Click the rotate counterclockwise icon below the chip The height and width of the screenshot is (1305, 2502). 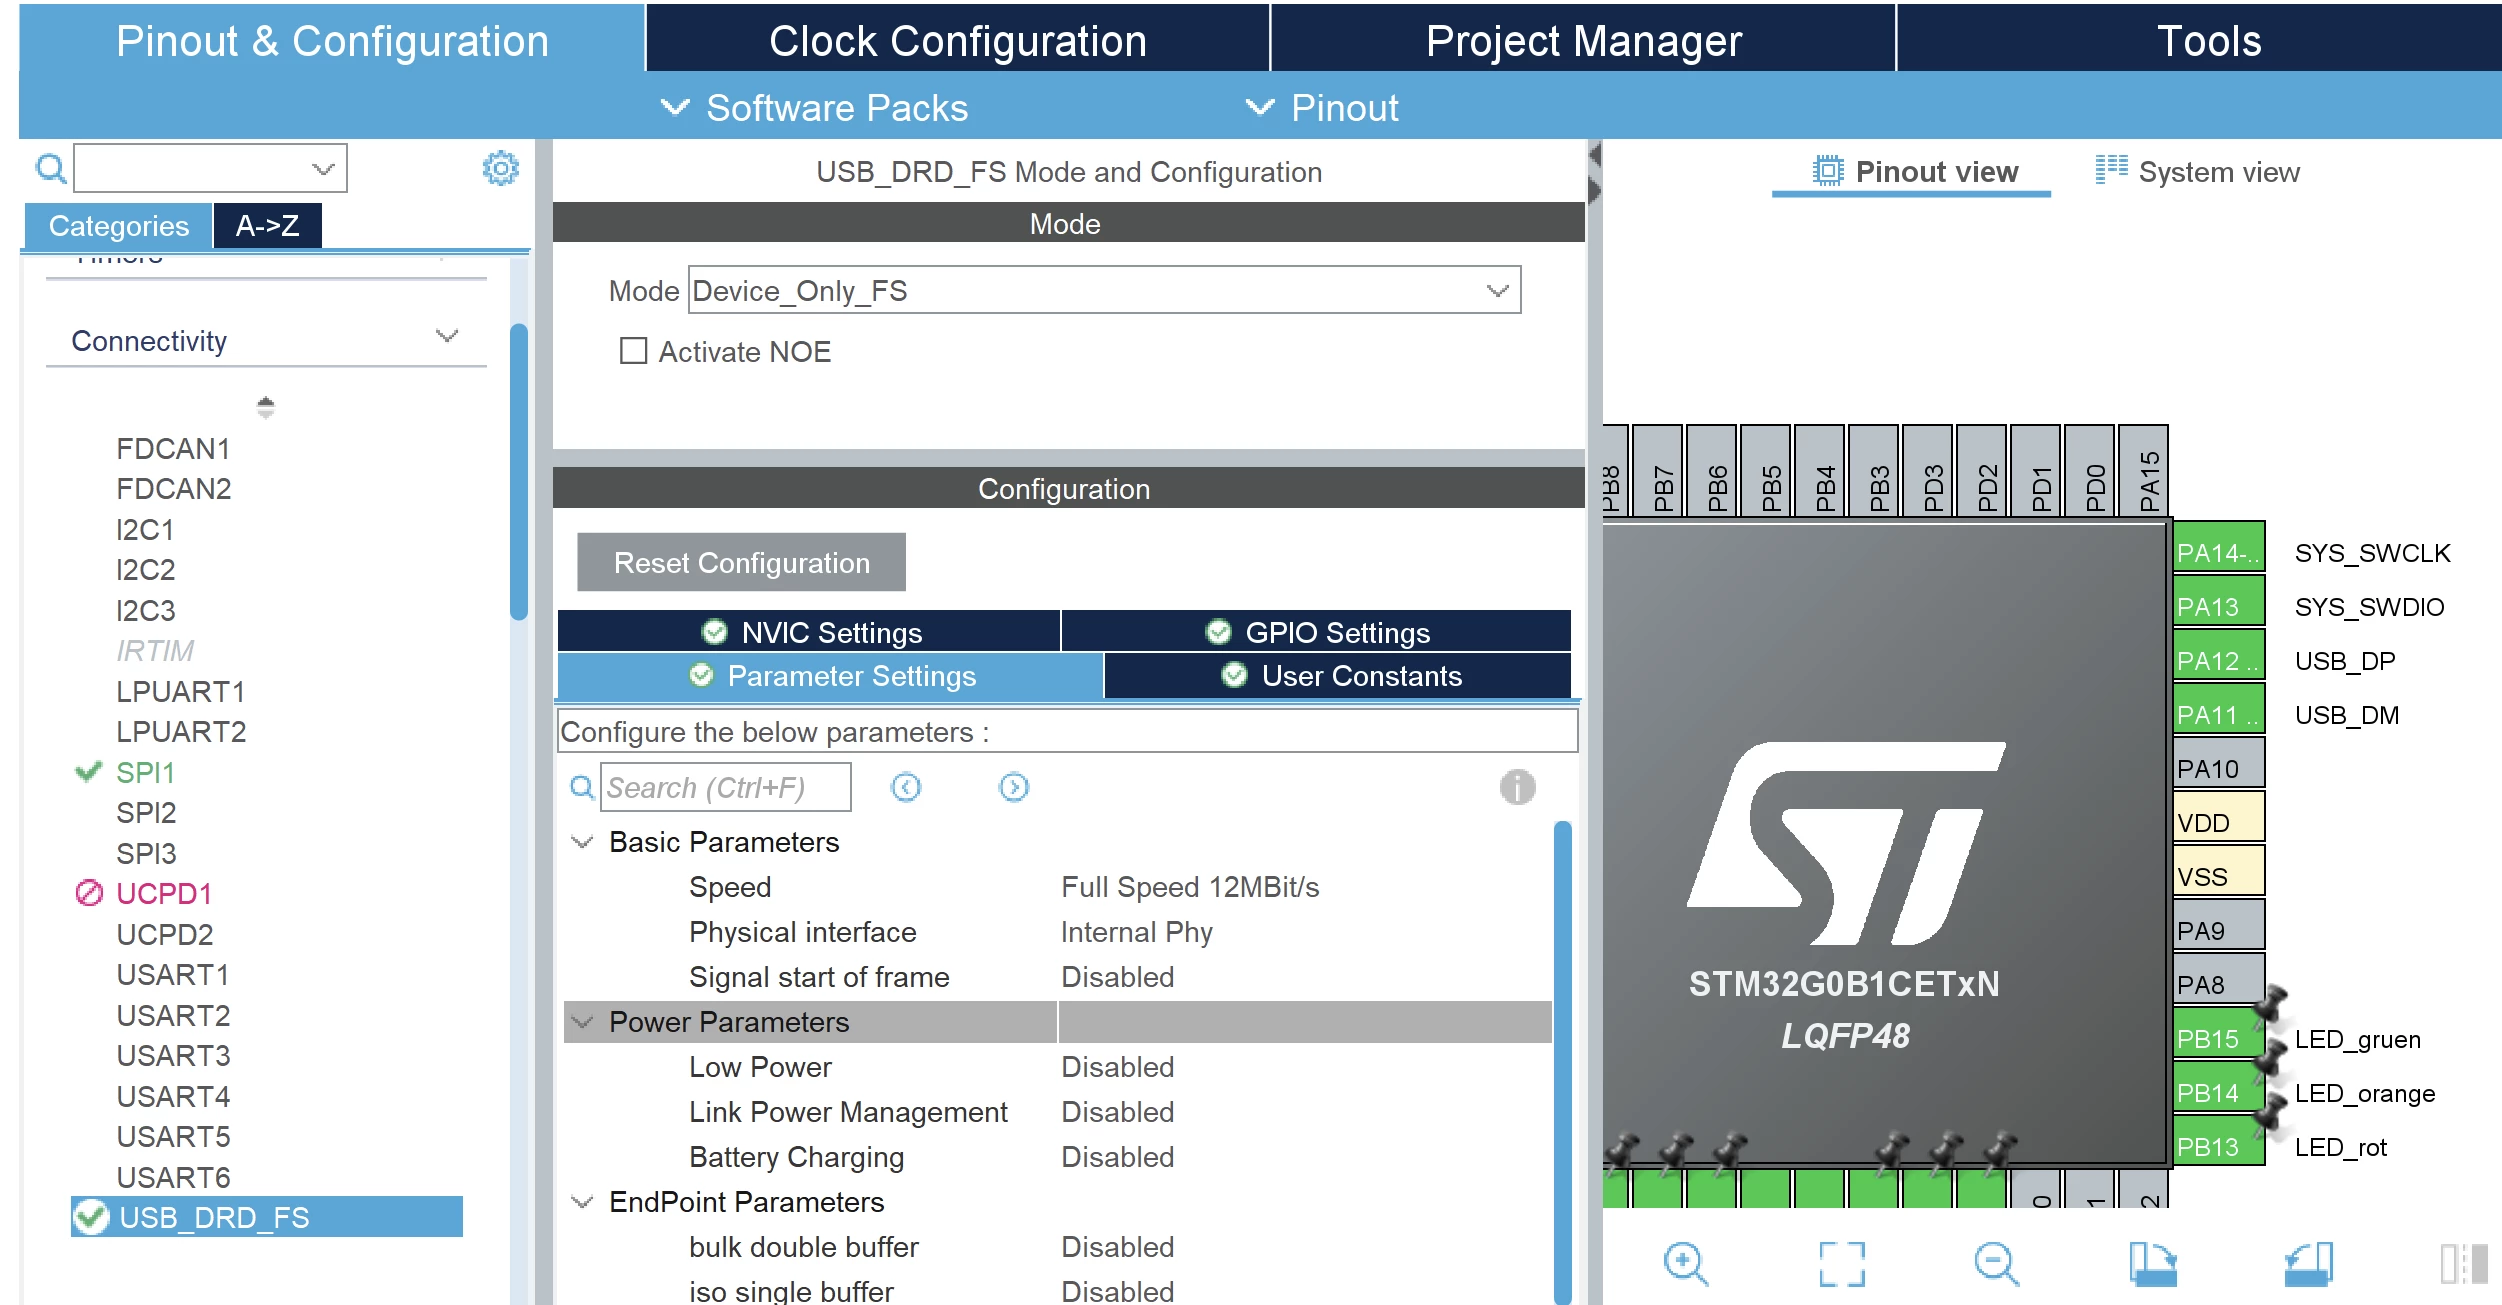click(2309, 1264)
